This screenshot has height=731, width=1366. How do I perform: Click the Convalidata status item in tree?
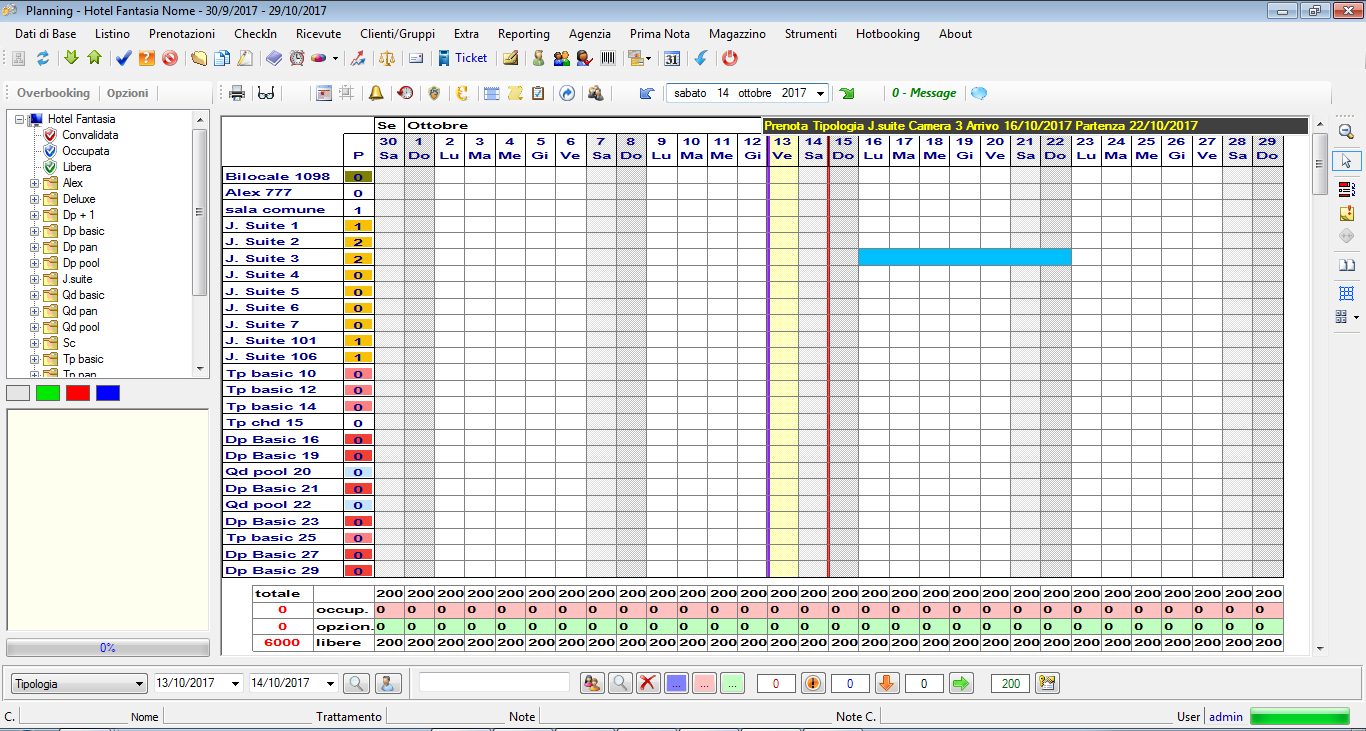(90, 135)
